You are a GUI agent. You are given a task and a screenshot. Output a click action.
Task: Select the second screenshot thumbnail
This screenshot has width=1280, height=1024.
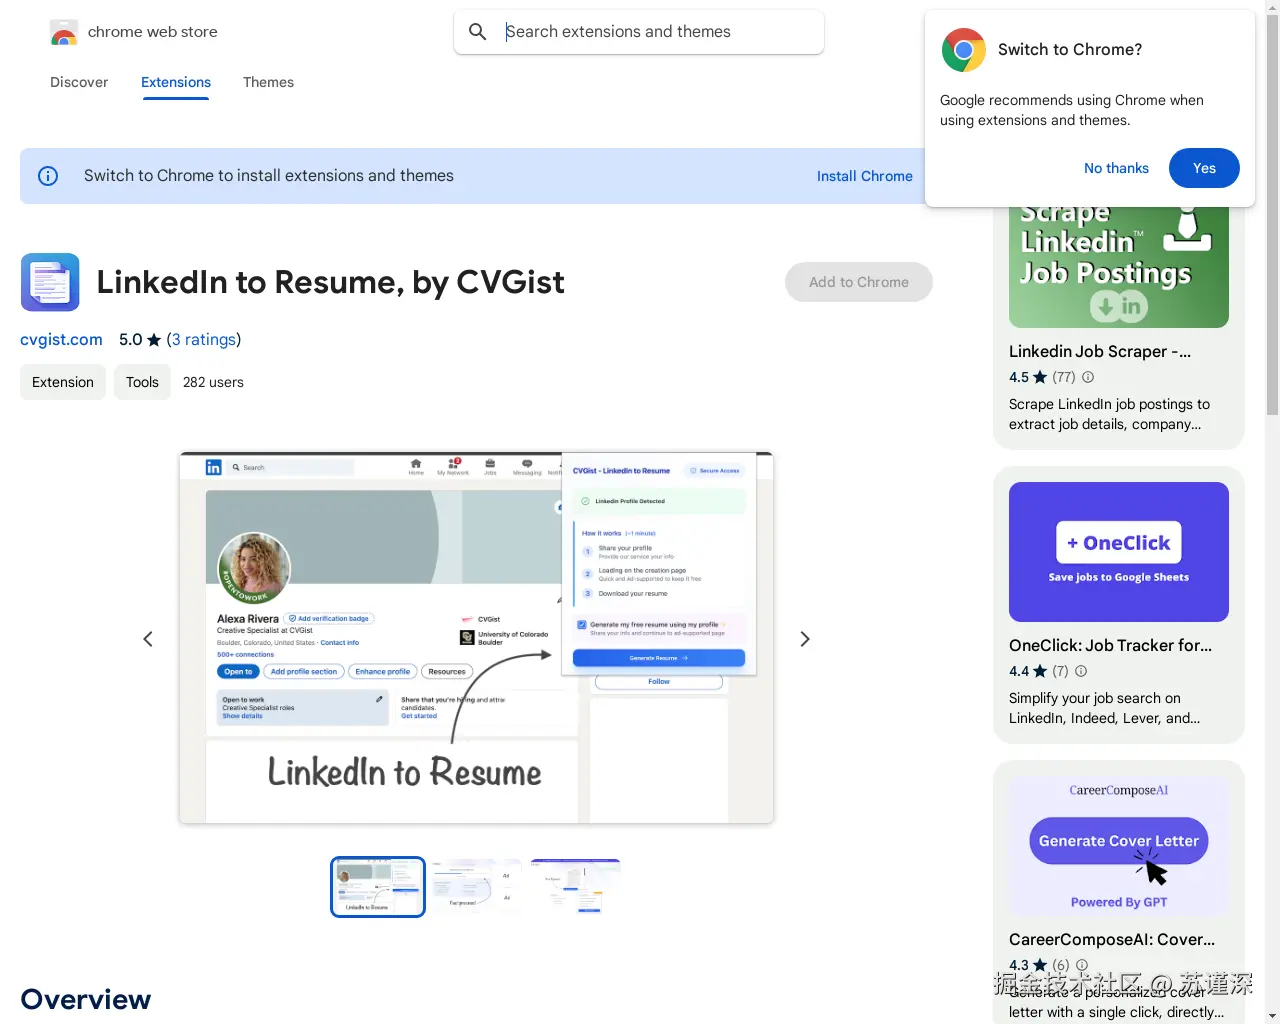[x=477, y=887]
